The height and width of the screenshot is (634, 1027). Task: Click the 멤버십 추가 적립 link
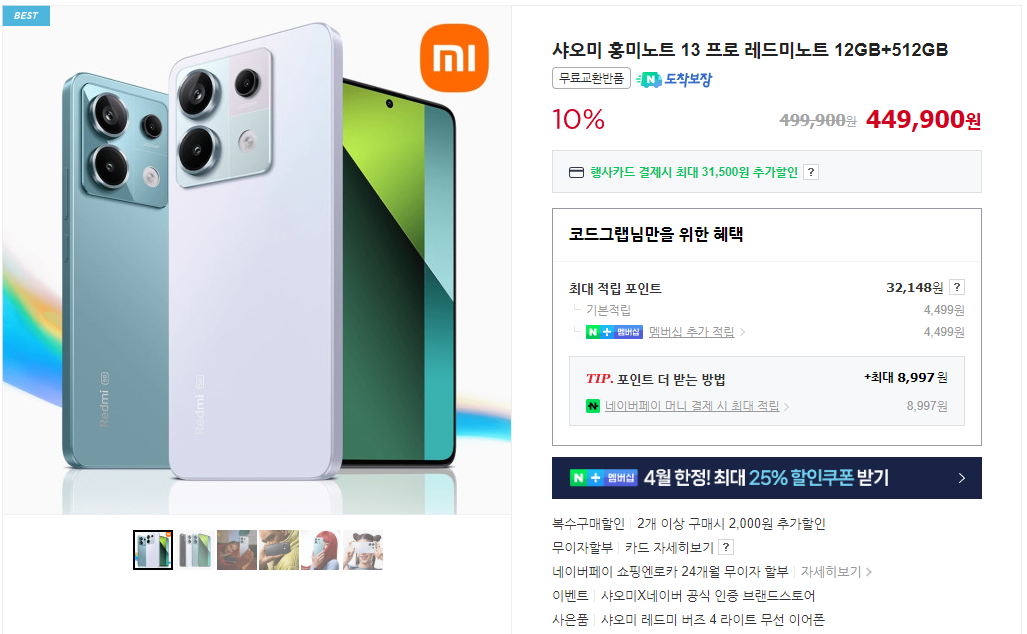click(692, 332)
